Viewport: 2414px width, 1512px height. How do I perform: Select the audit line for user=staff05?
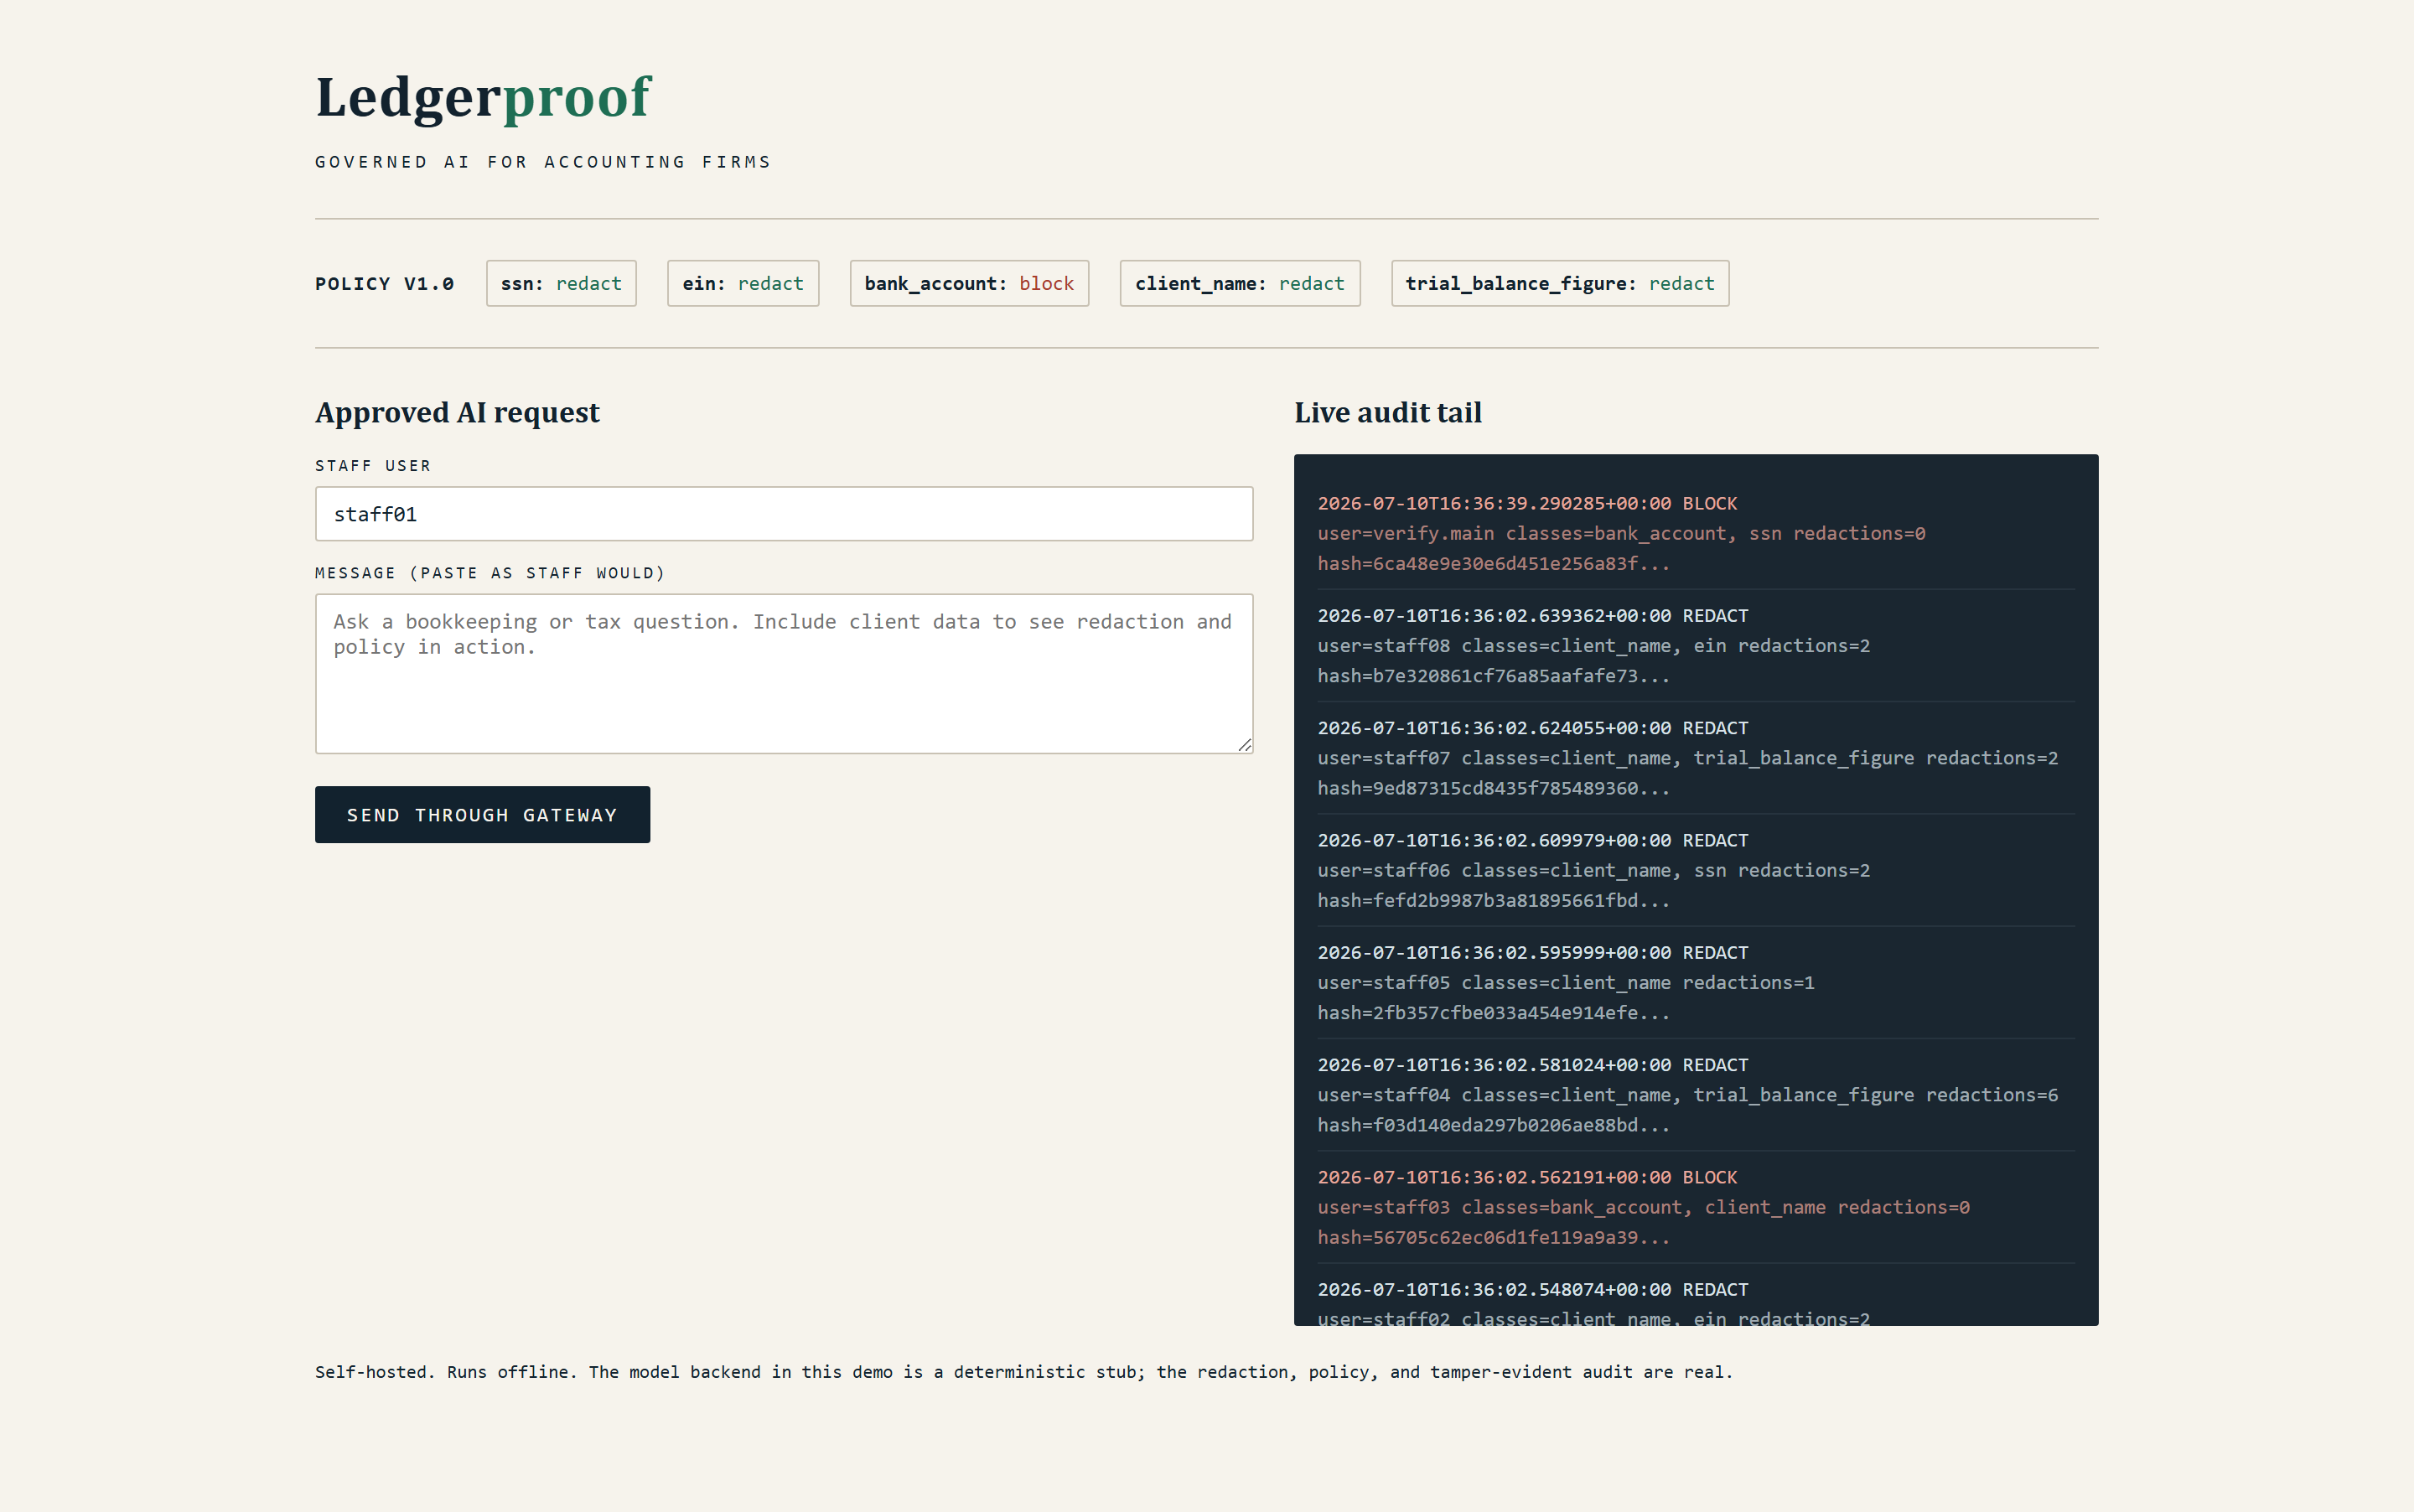pos(1566,983)
